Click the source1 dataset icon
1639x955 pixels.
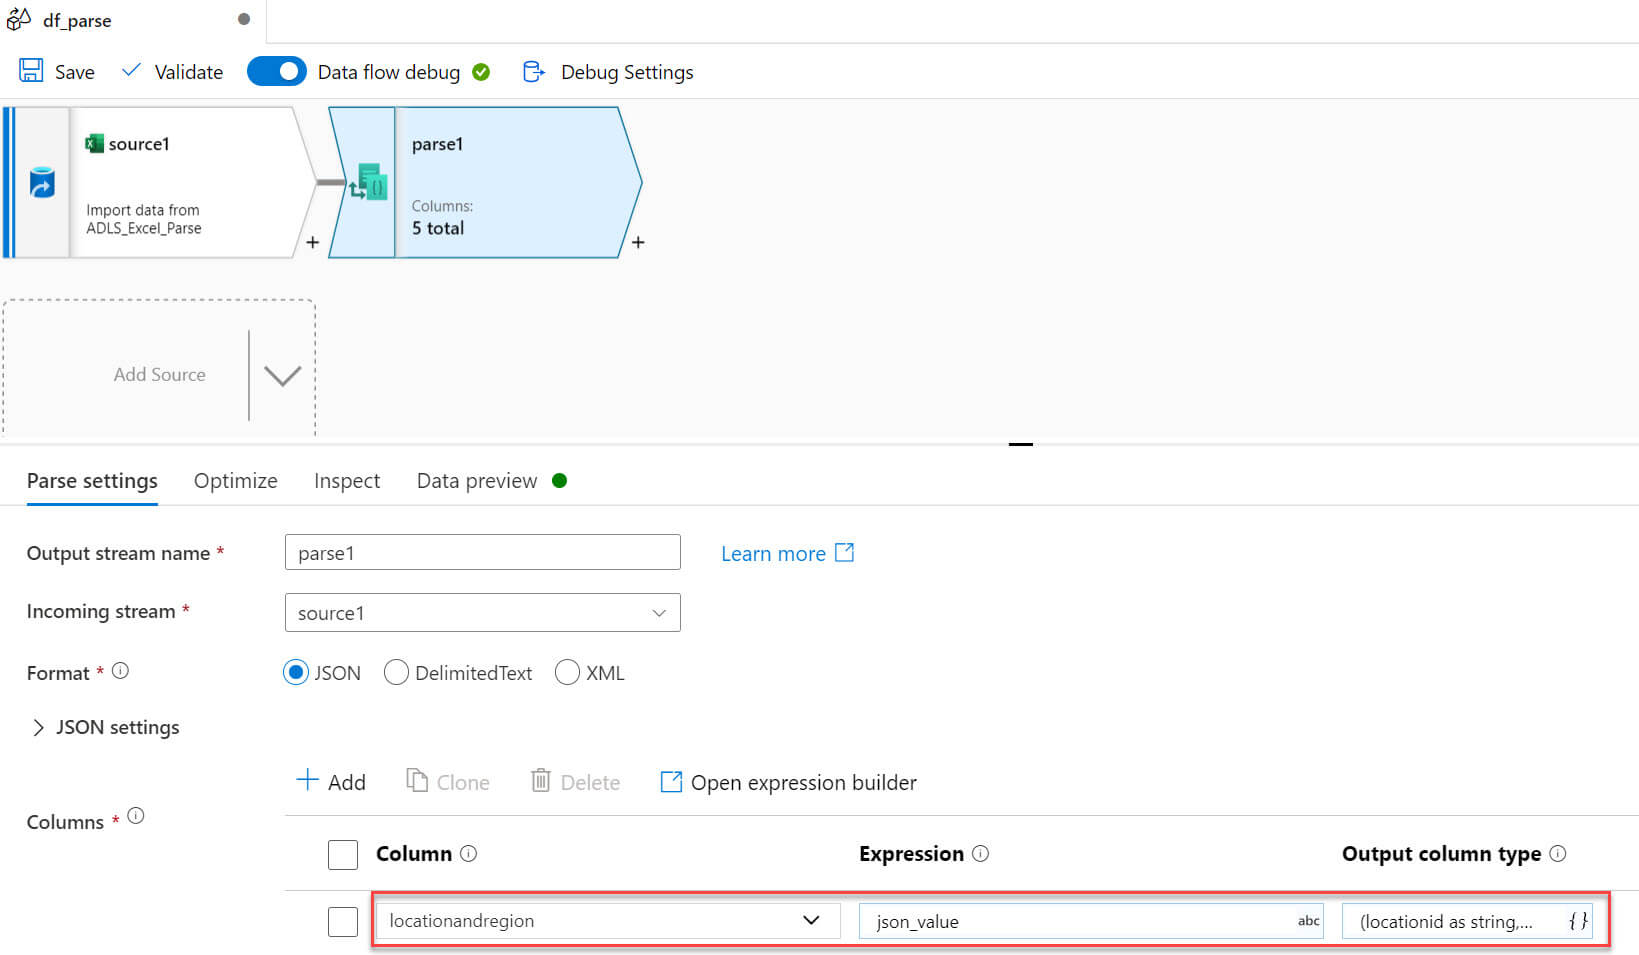42,183
